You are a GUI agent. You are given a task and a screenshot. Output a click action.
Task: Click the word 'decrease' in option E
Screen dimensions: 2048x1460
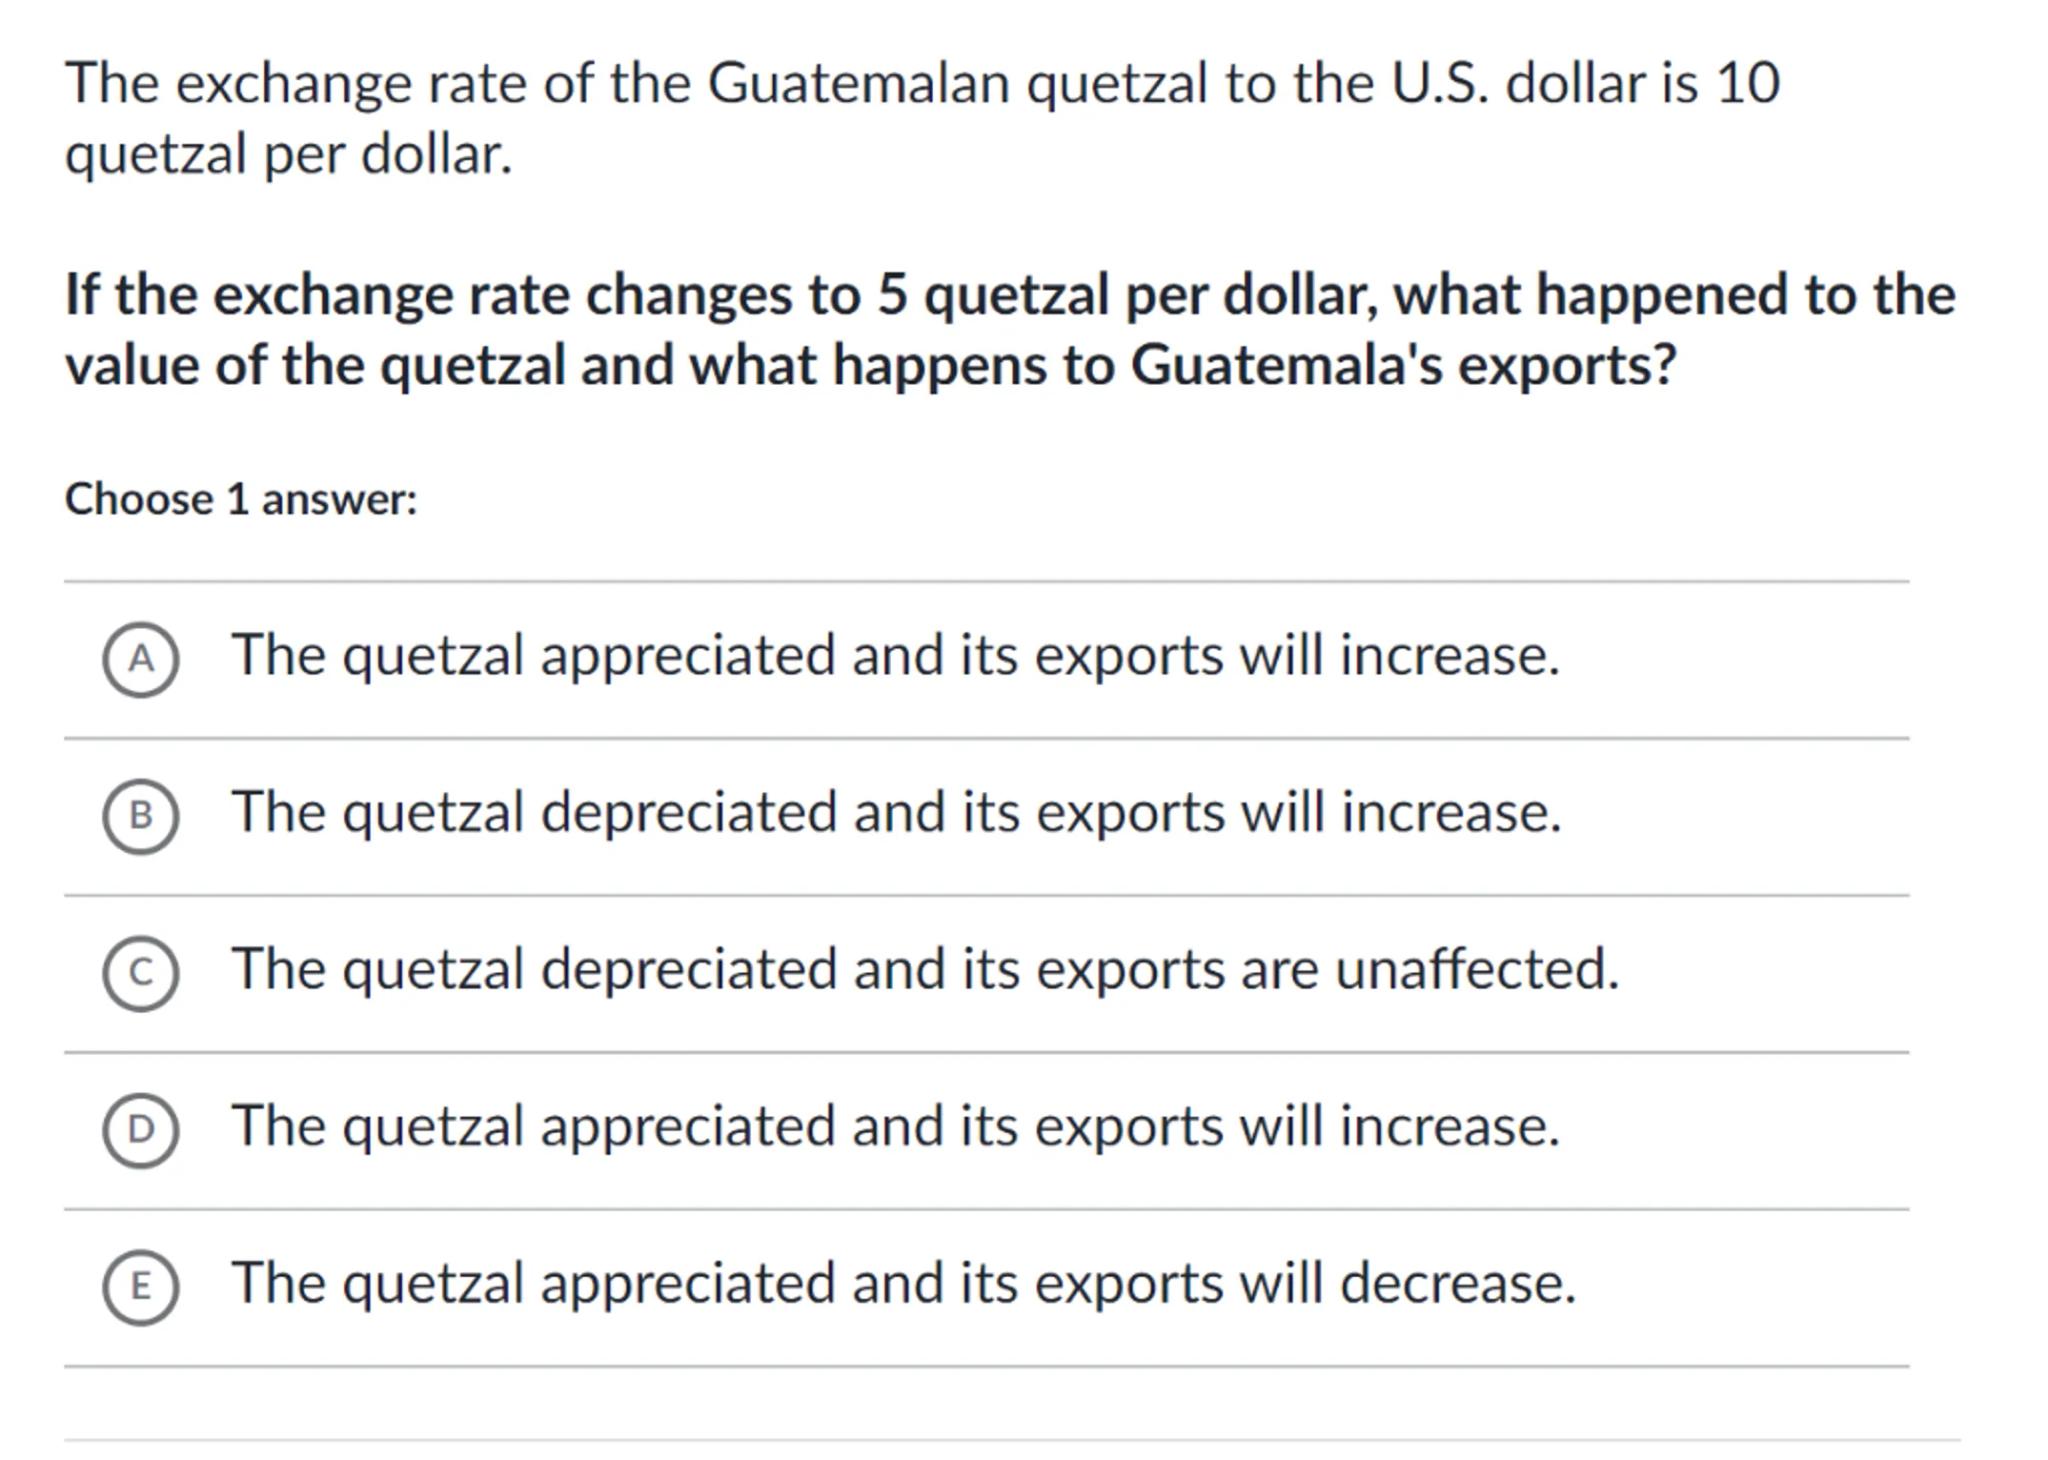pos(1457,1283)
